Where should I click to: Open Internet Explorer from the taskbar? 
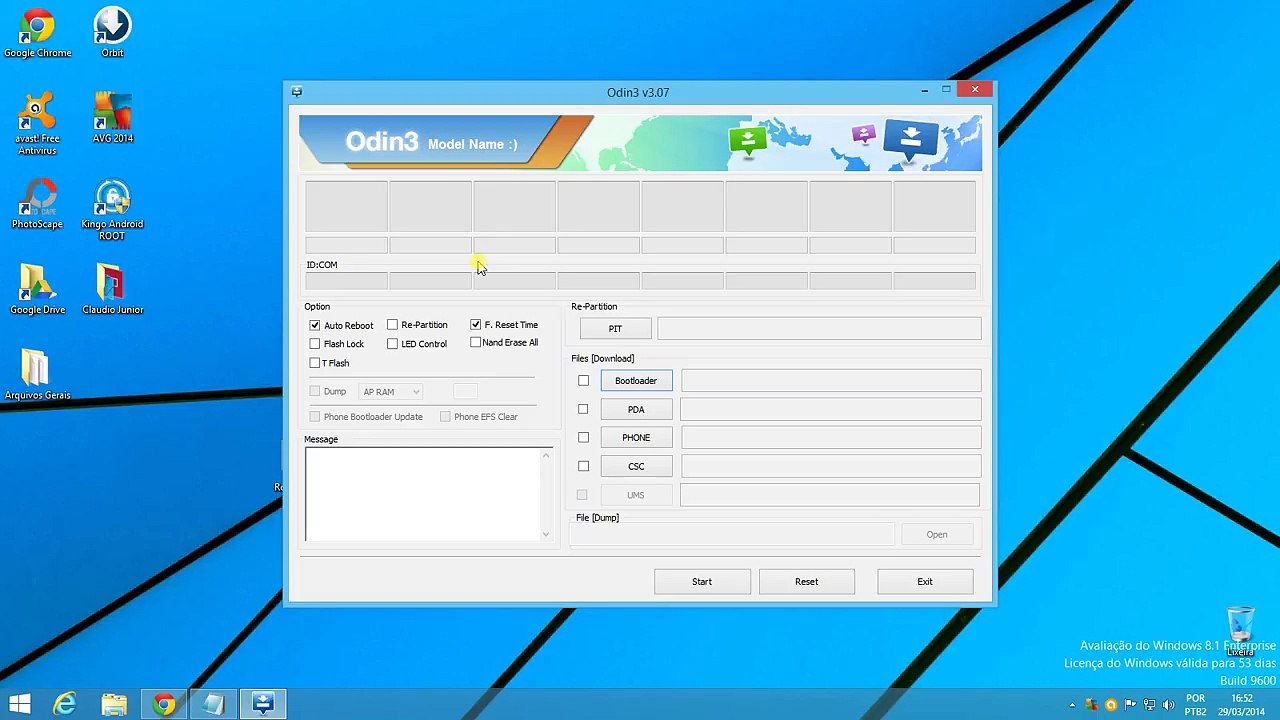(65, 705)
